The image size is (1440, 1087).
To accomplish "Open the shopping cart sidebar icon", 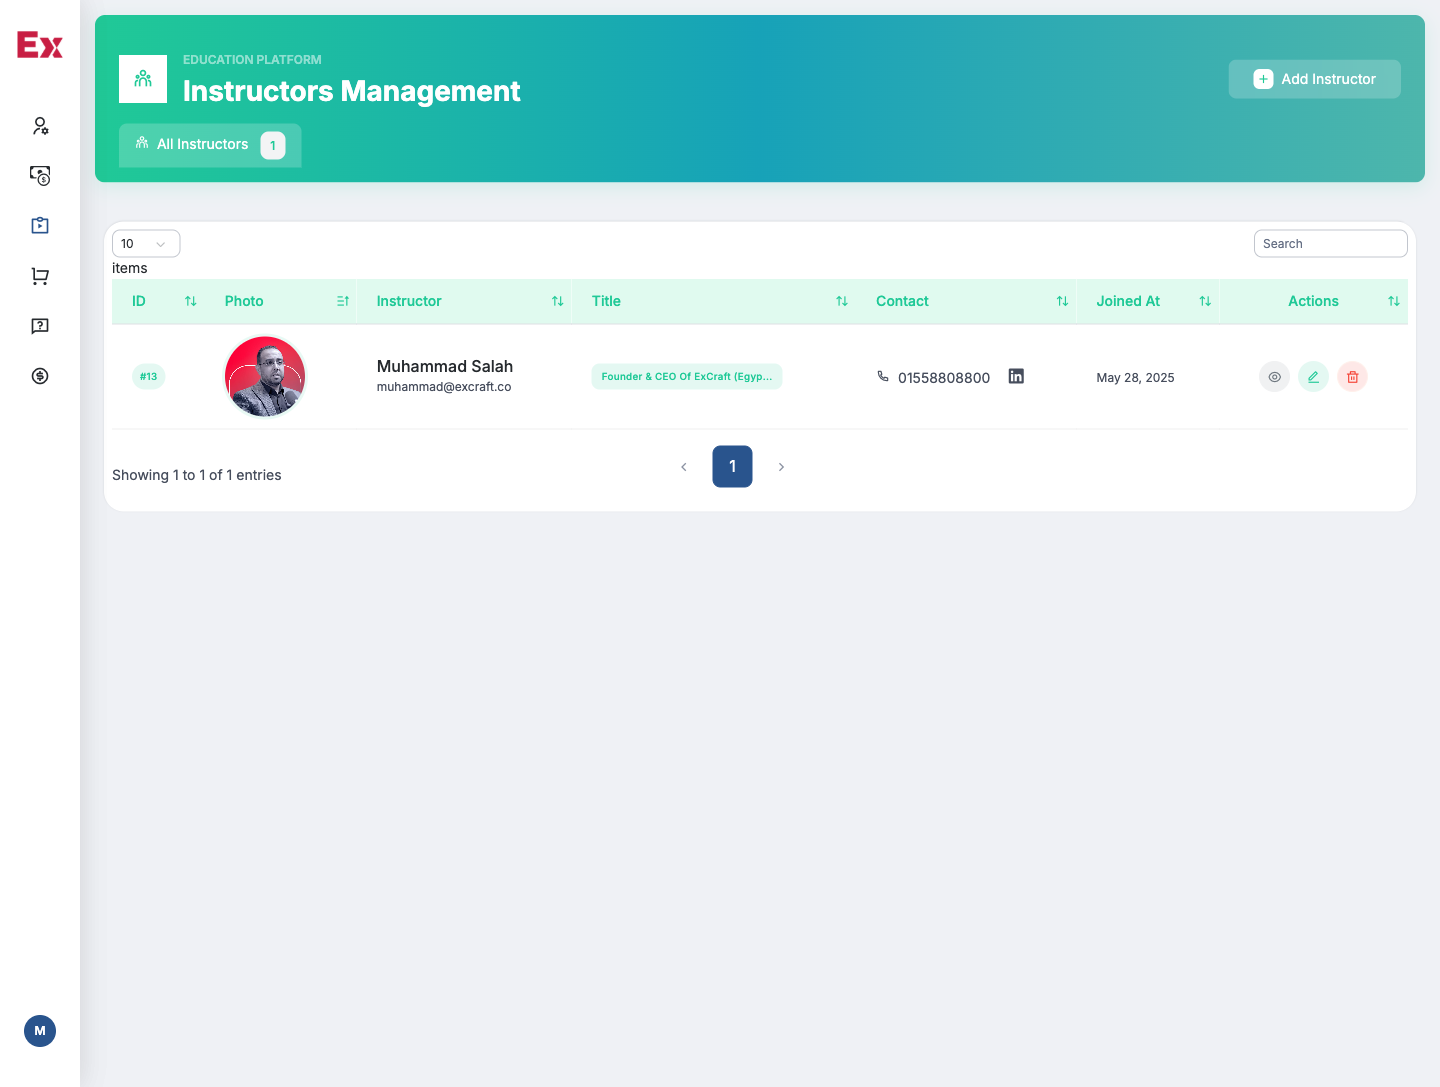I will (x=40, y=276).
